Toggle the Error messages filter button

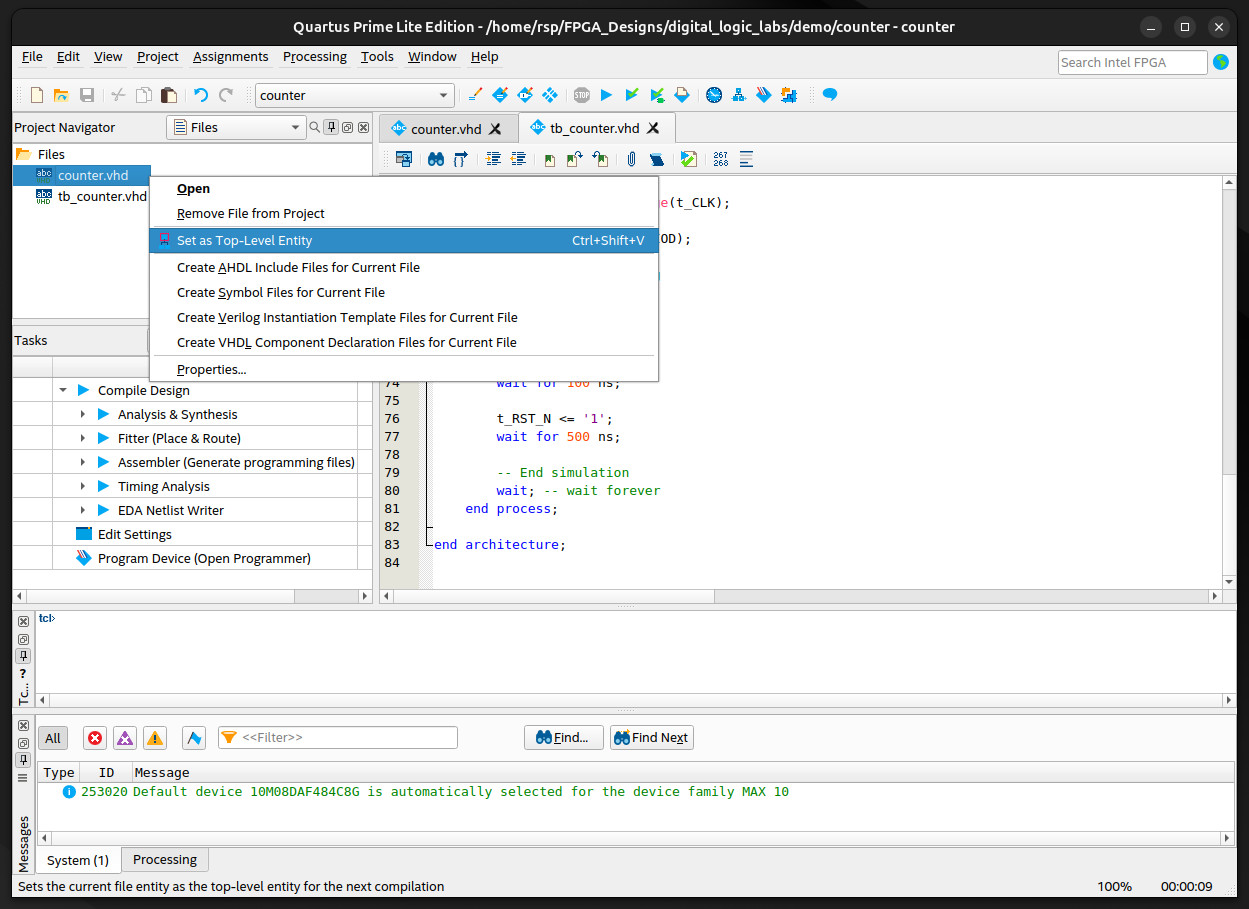(x=95, y=738)
